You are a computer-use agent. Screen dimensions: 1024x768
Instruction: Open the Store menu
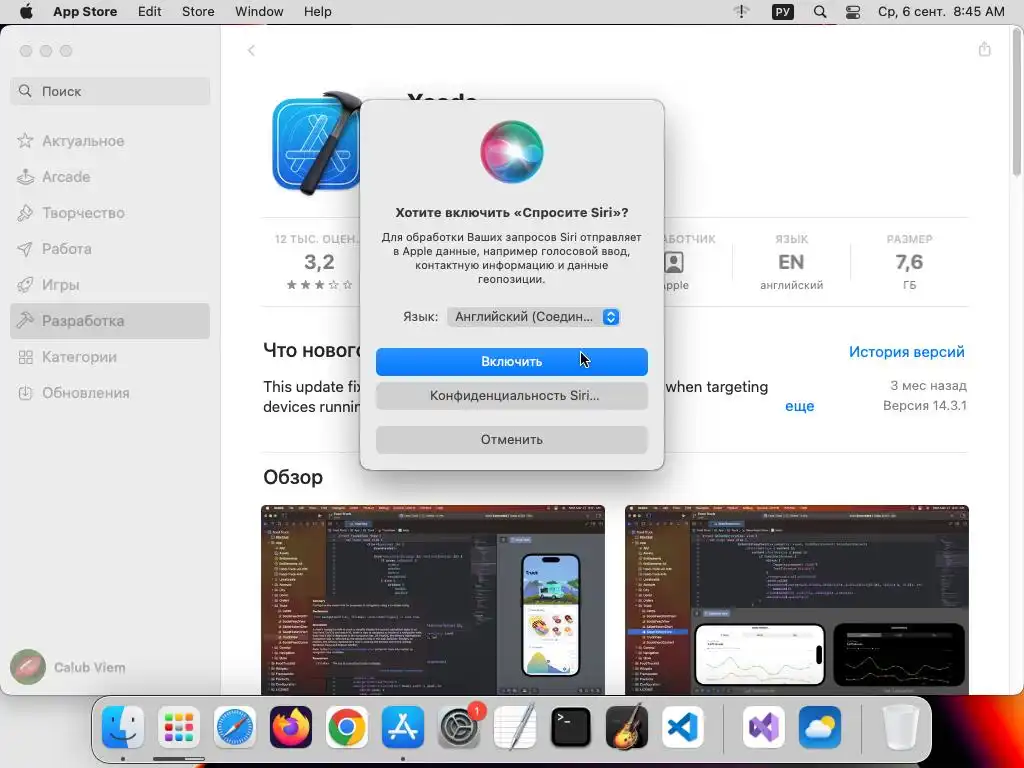pyautogui.click(x=198, y=12)
